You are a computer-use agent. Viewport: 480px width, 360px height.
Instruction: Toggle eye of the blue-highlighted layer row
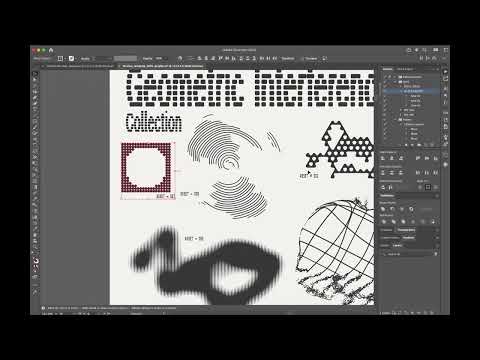tap(385, 91)
